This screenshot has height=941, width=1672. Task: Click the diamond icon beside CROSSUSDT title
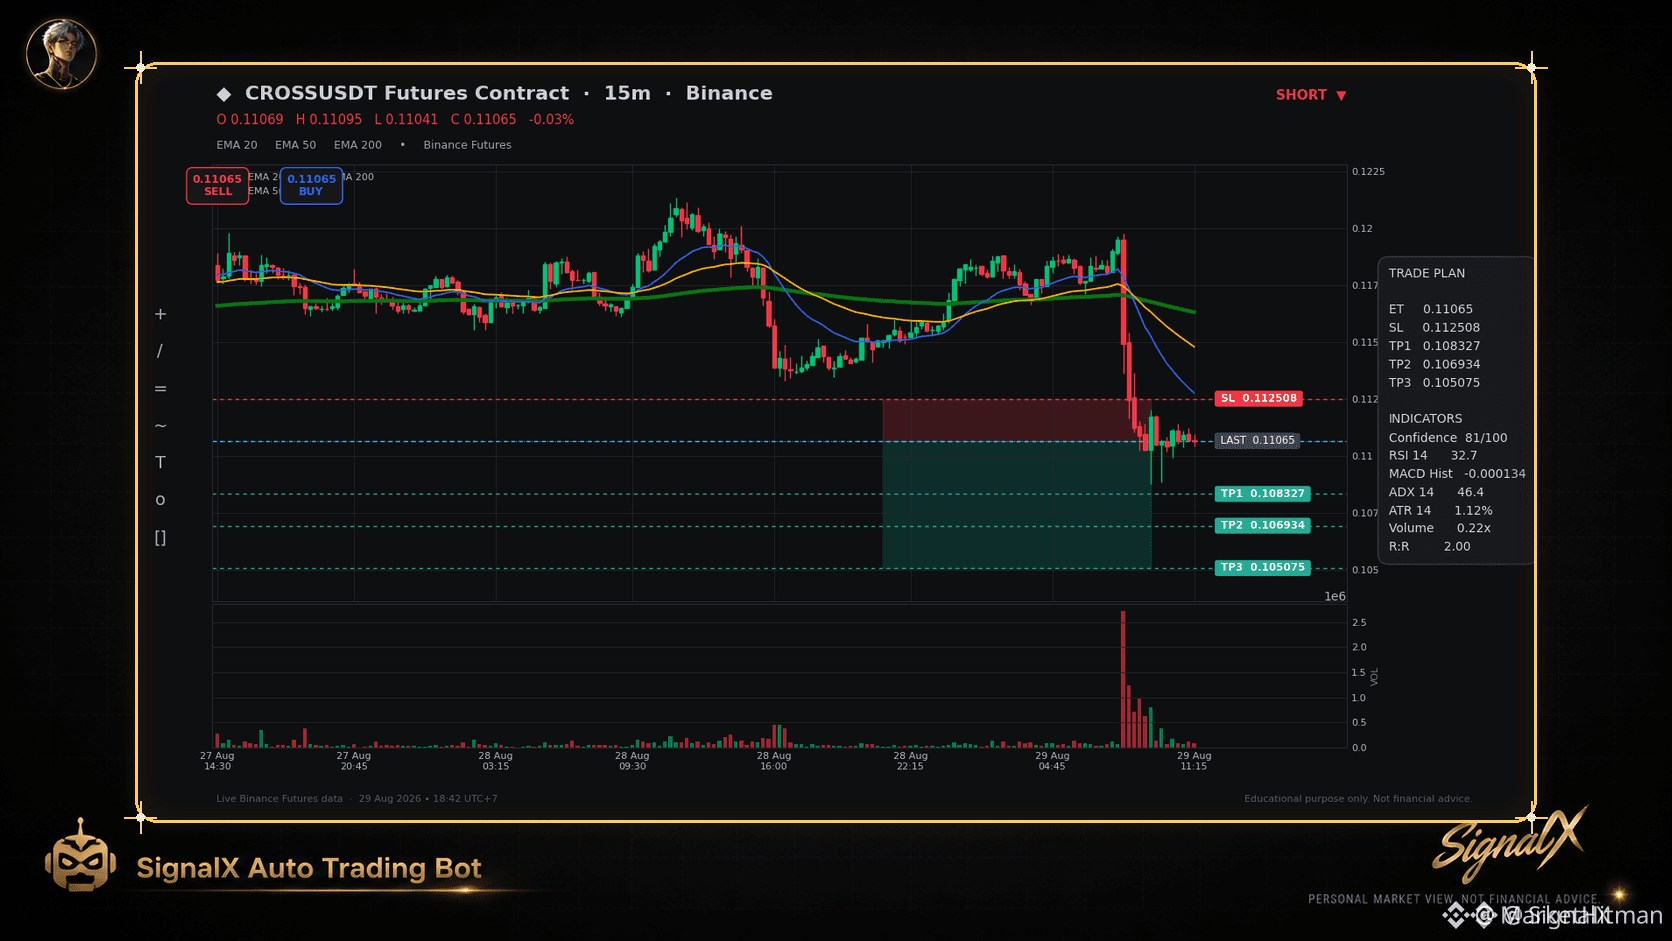pos(224,94)
